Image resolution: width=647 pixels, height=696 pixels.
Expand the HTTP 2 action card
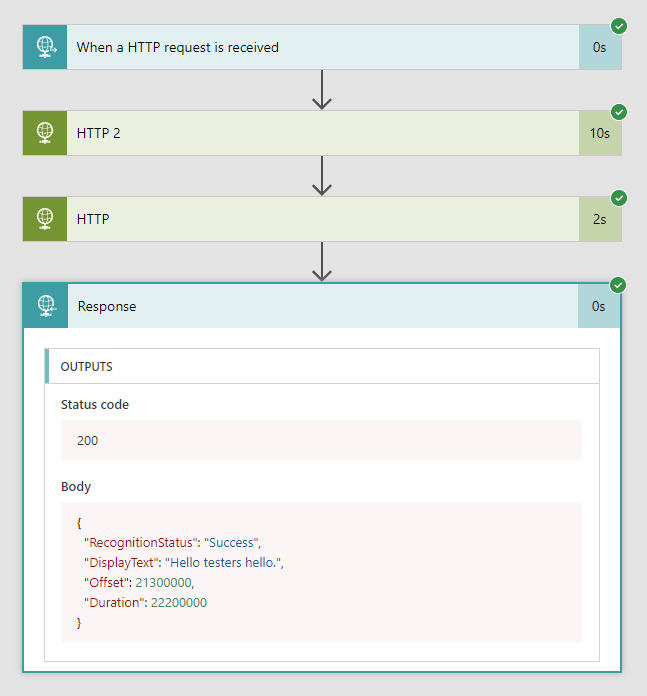[320, 133]
